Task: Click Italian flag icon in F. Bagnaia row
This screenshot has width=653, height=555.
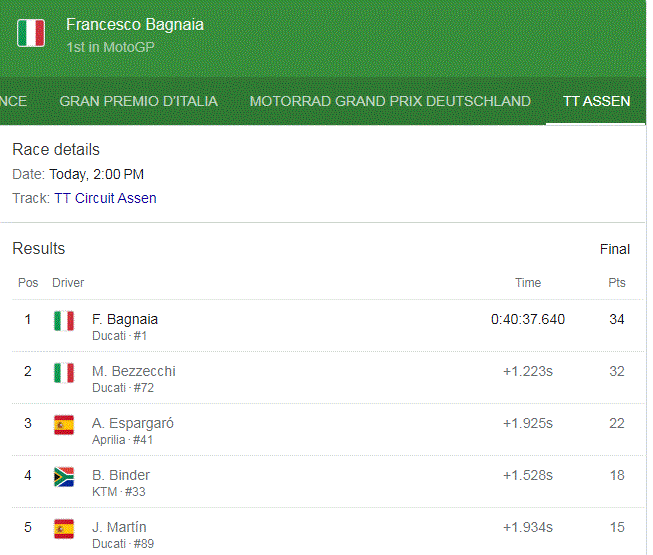Action: [64, 321]
